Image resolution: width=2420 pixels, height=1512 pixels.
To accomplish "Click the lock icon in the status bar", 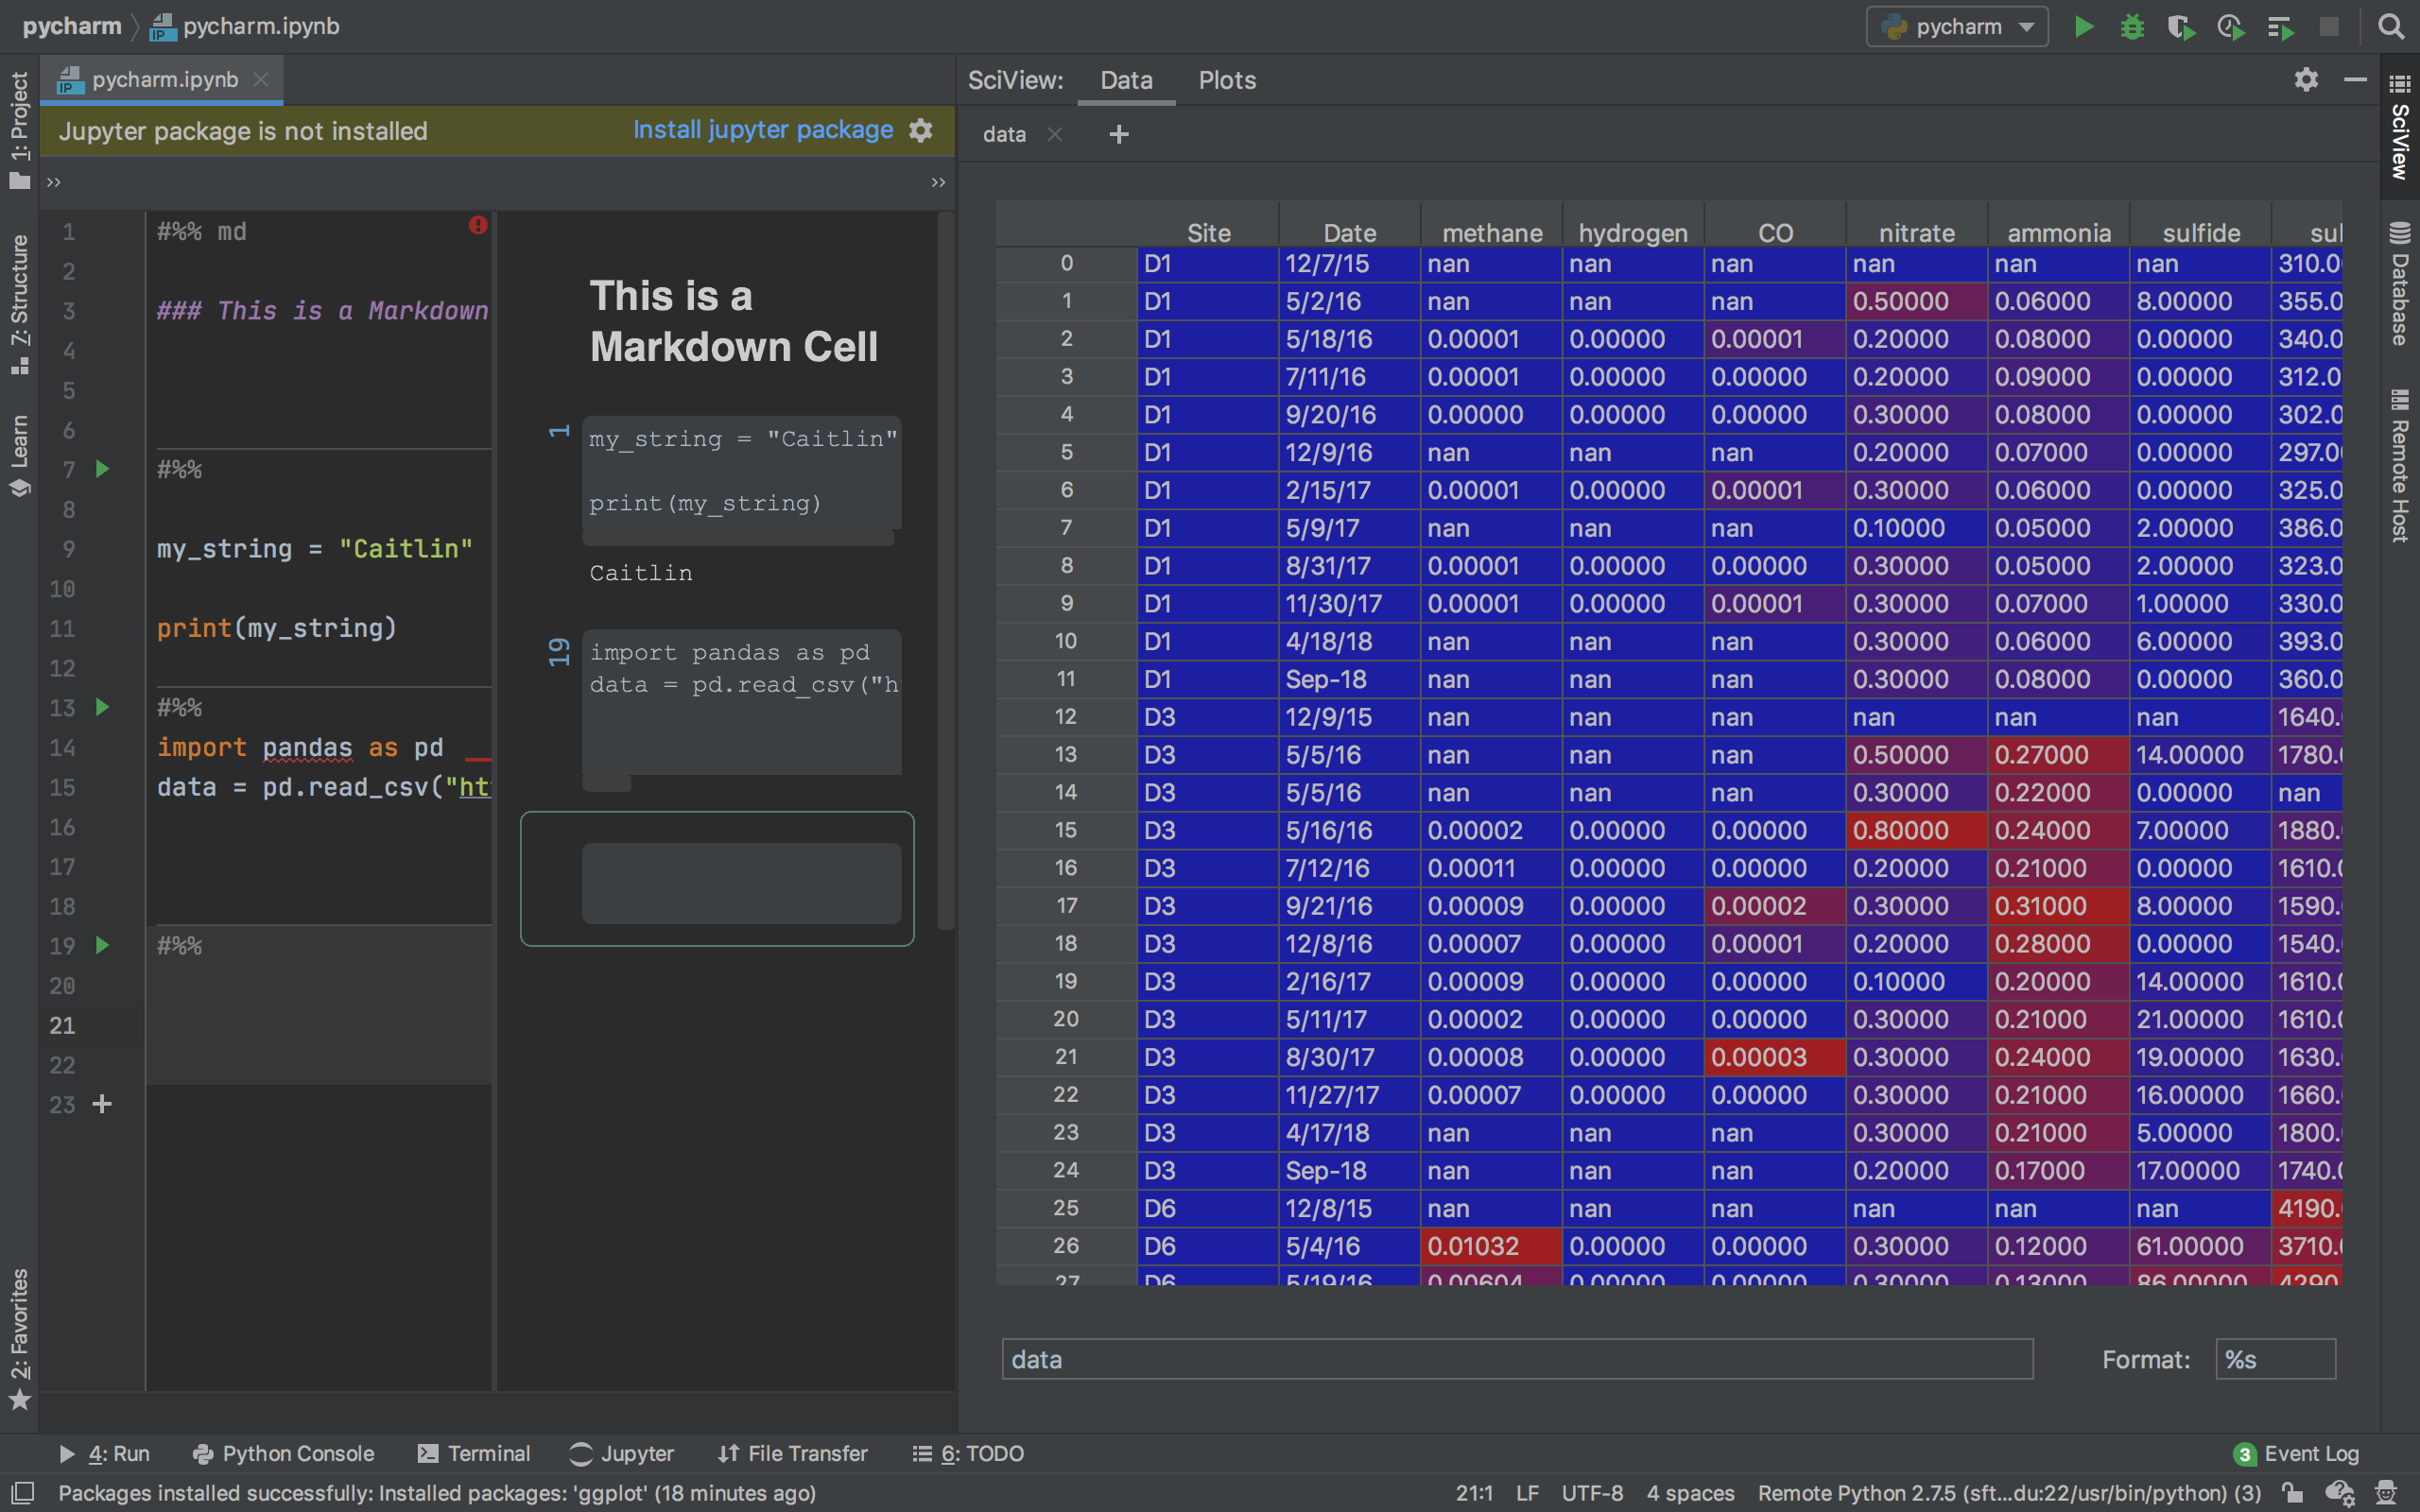I will 2293,1493.
